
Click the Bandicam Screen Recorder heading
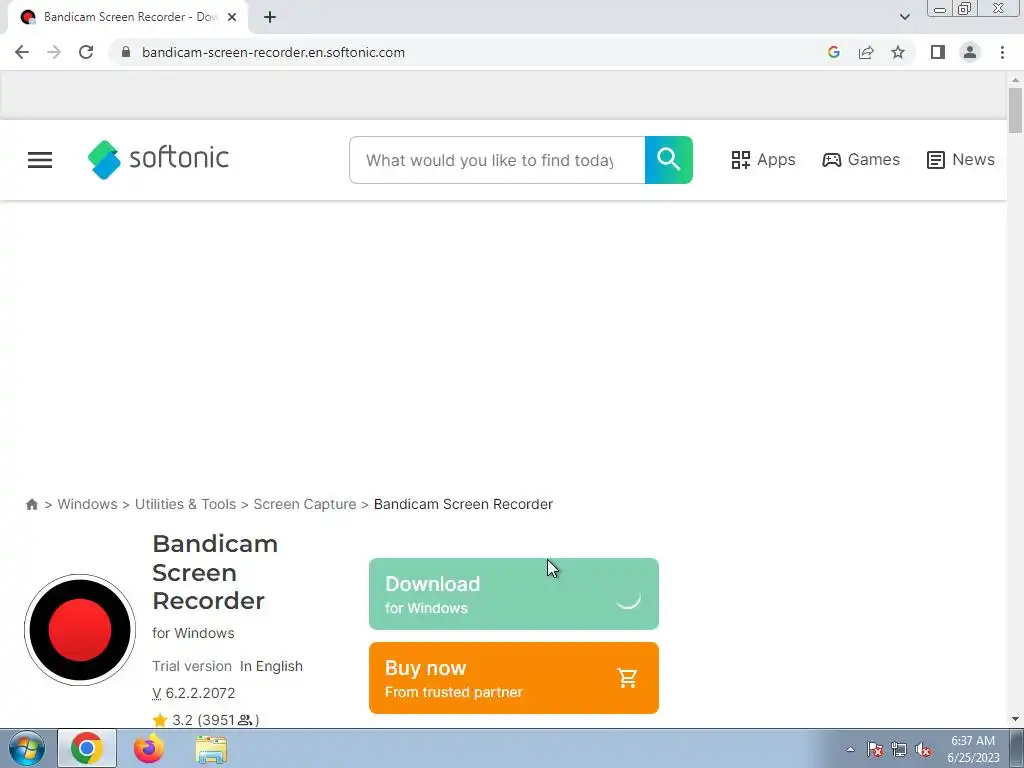[x=215, y=572]
